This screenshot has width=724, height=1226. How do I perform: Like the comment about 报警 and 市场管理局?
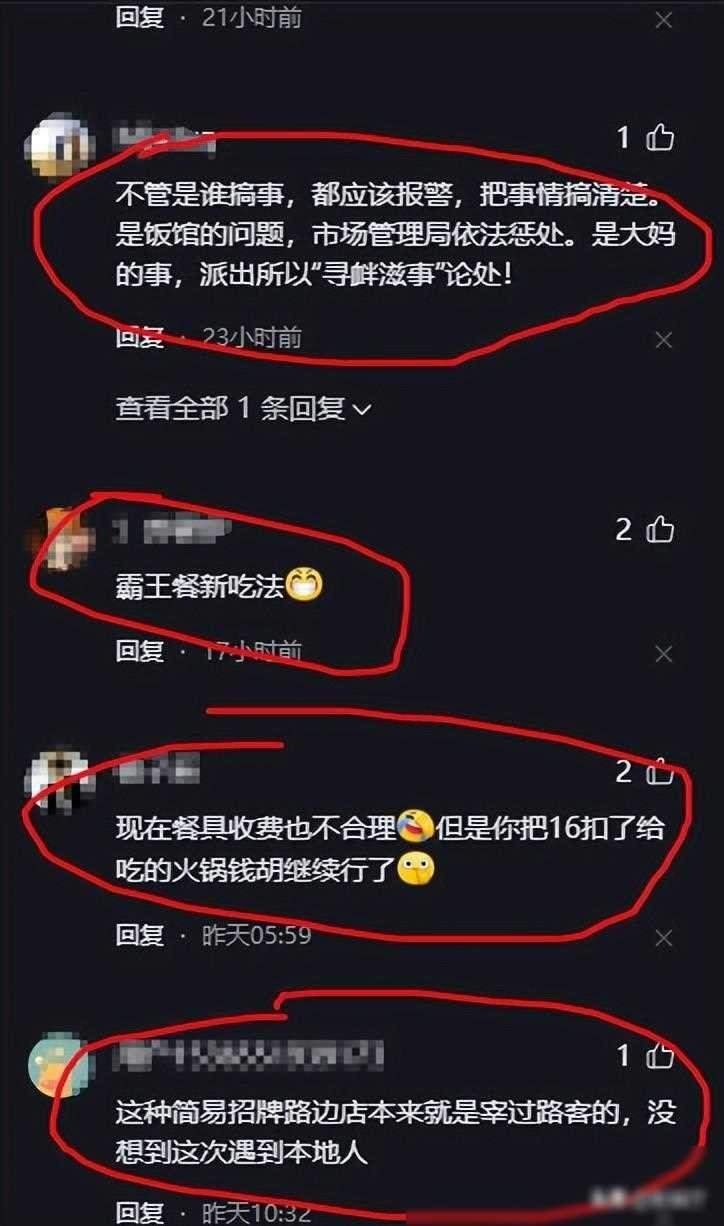(x=660, y=138)
